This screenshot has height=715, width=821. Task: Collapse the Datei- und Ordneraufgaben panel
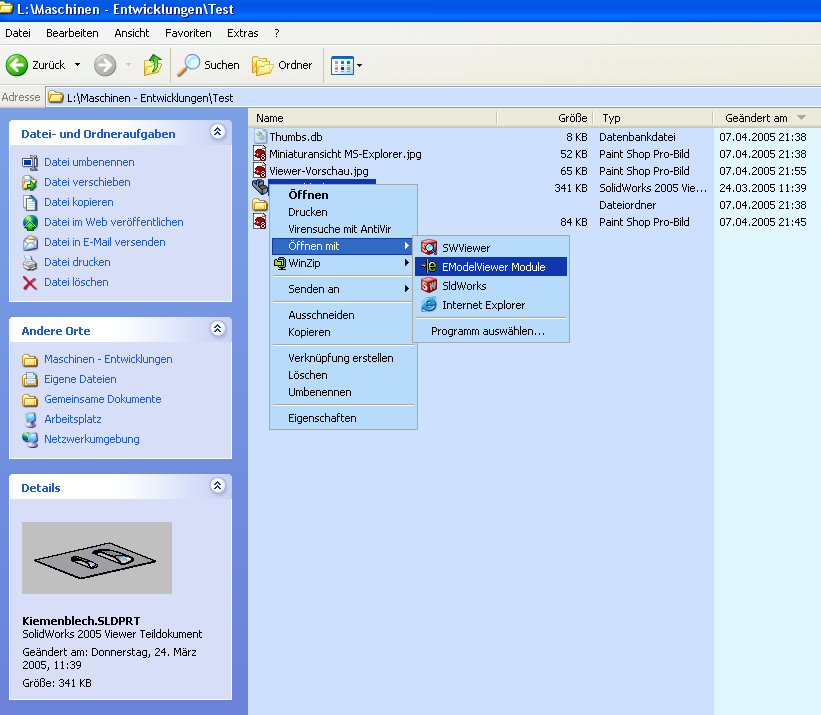pyautogui.click(x=217, y=132)
